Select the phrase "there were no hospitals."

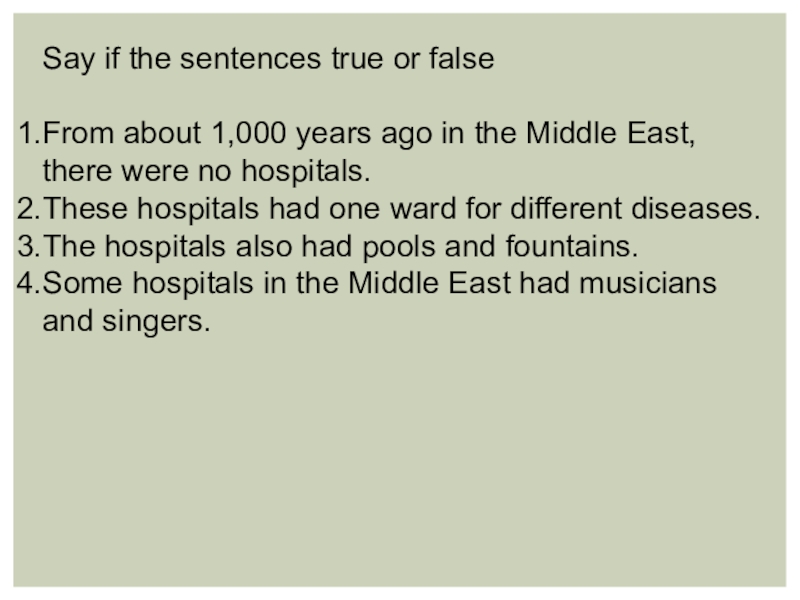coord(206,172)
